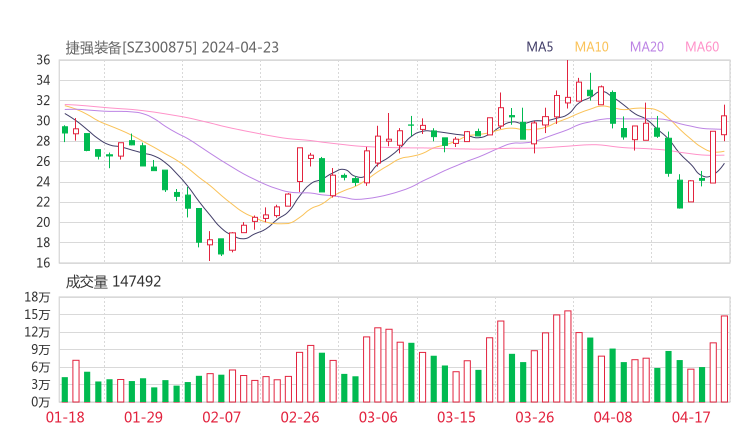Click the 02-07 date axis label
Viewport: 740px width, 440px height.
tap(221, 417)
